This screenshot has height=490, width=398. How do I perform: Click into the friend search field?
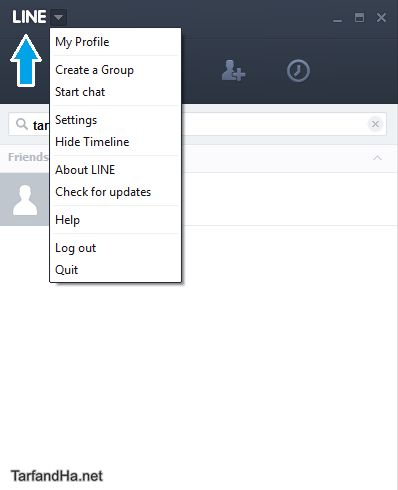coord(197,124)
